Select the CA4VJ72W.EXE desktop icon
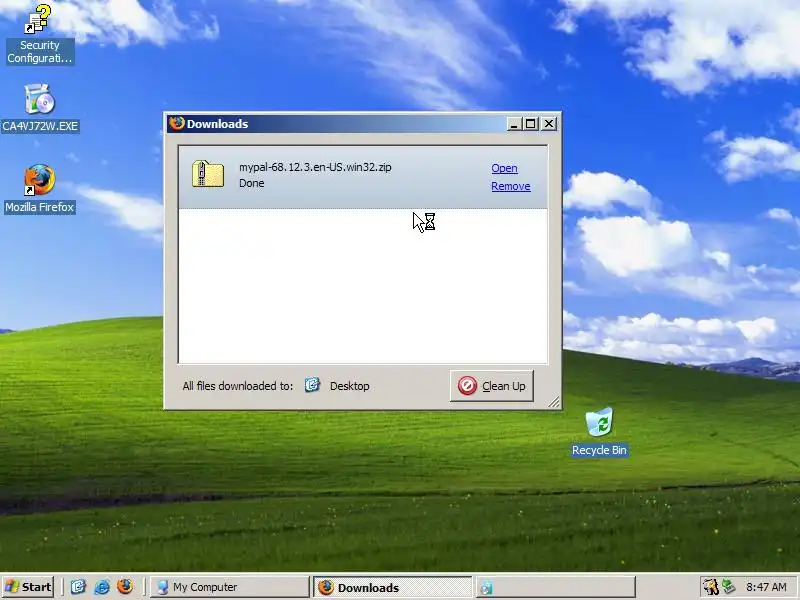800x600 pixels. [40, 108]
